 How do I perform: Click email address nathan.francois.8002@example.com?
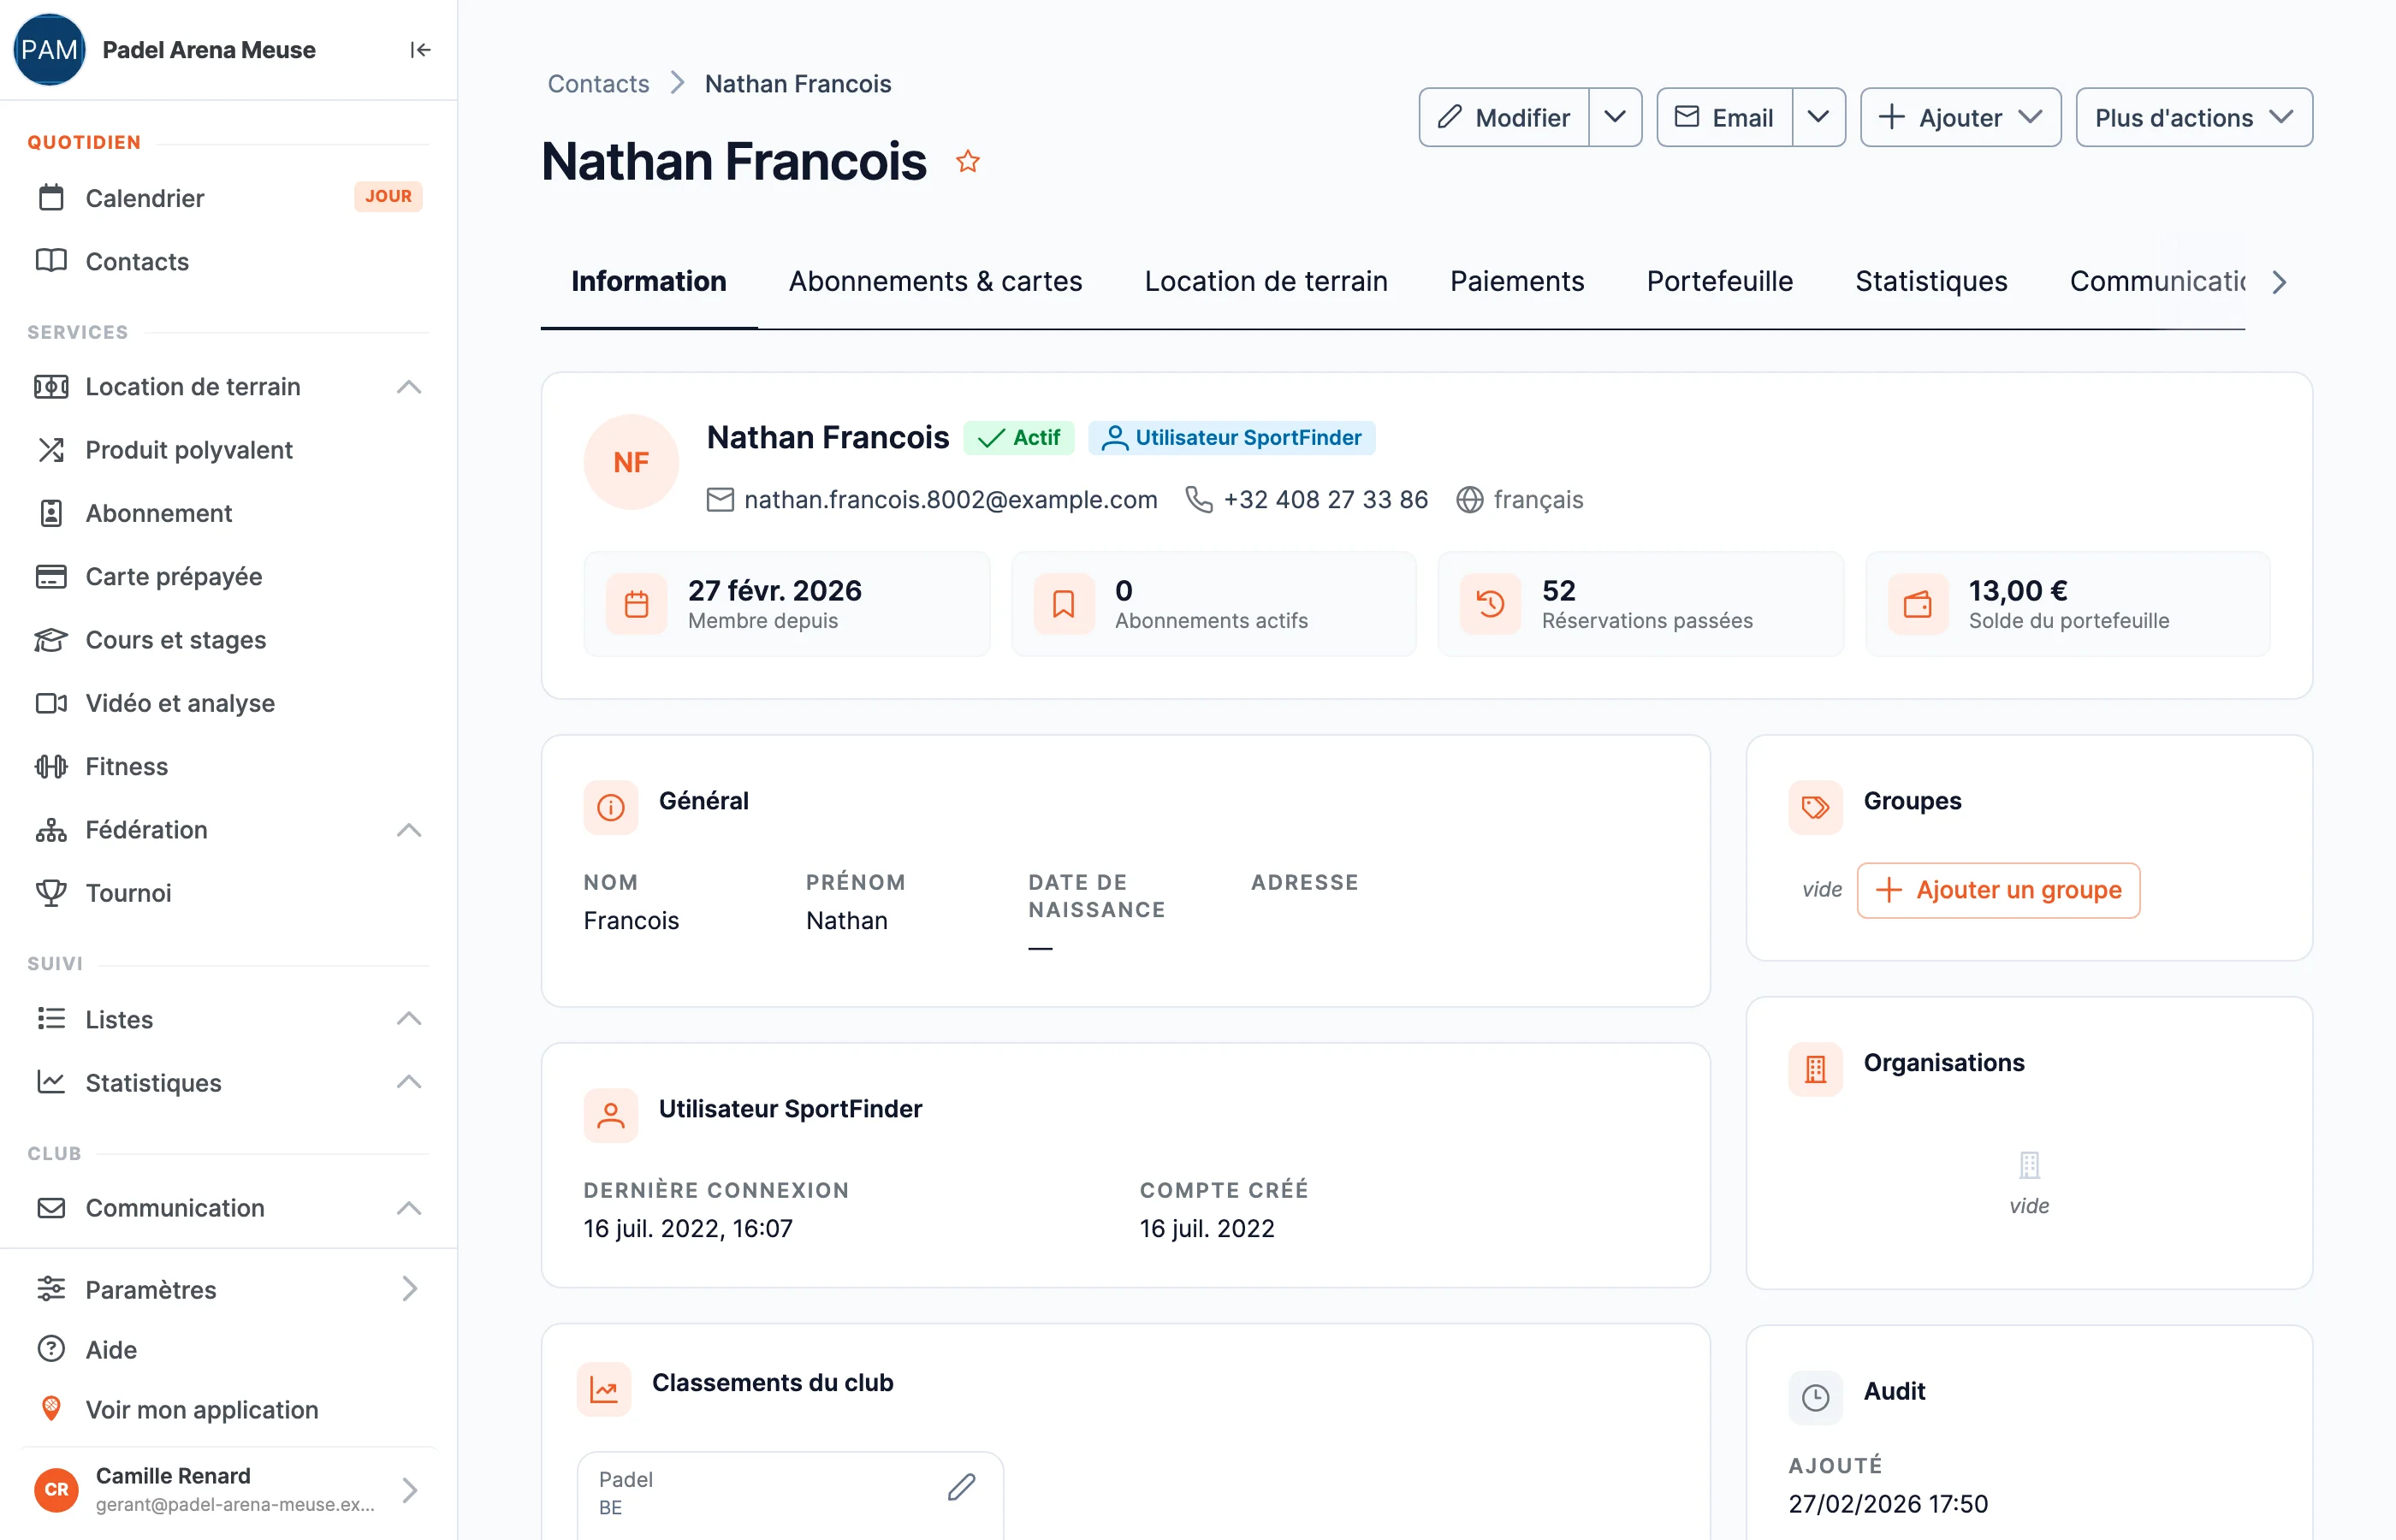click(x=950, y=499)
